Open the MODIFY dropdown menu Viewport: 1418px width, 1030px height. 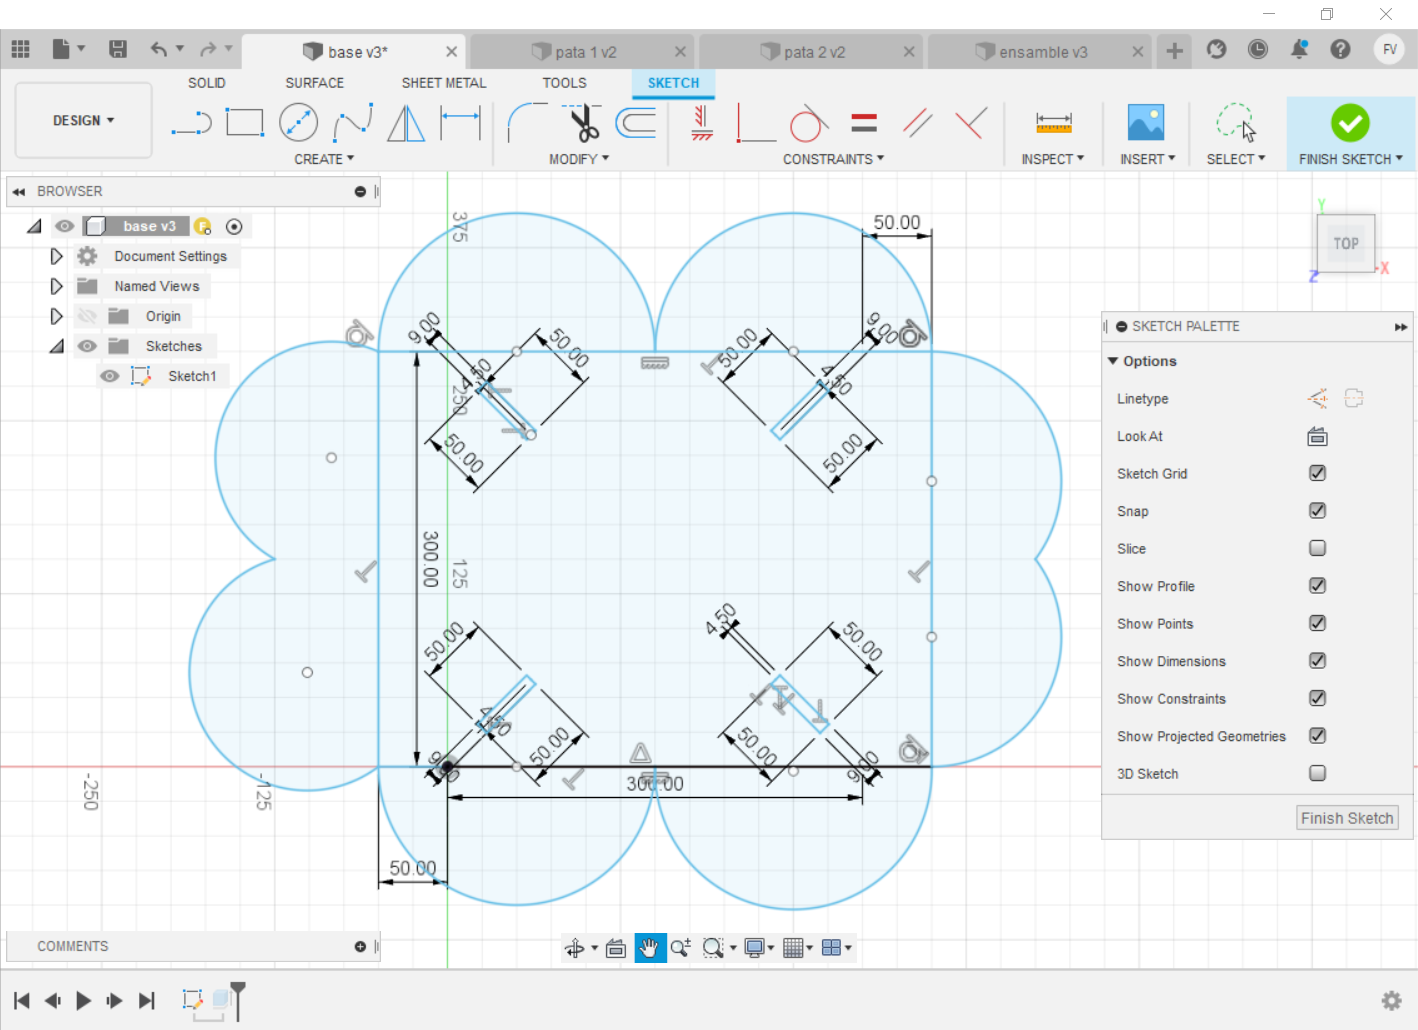pyautogui.click(x=579, y=159)
